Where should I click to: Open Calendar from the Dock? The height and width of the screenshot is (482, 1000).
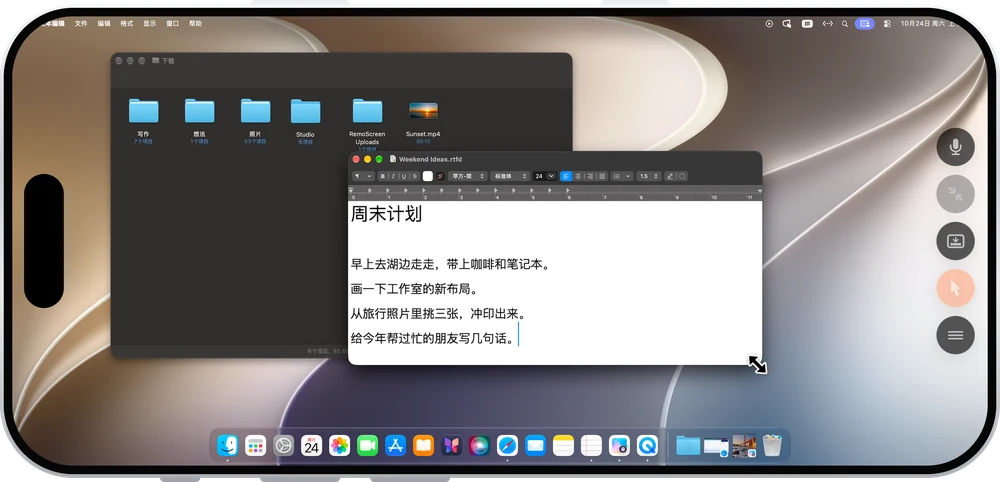pos(312,446)
